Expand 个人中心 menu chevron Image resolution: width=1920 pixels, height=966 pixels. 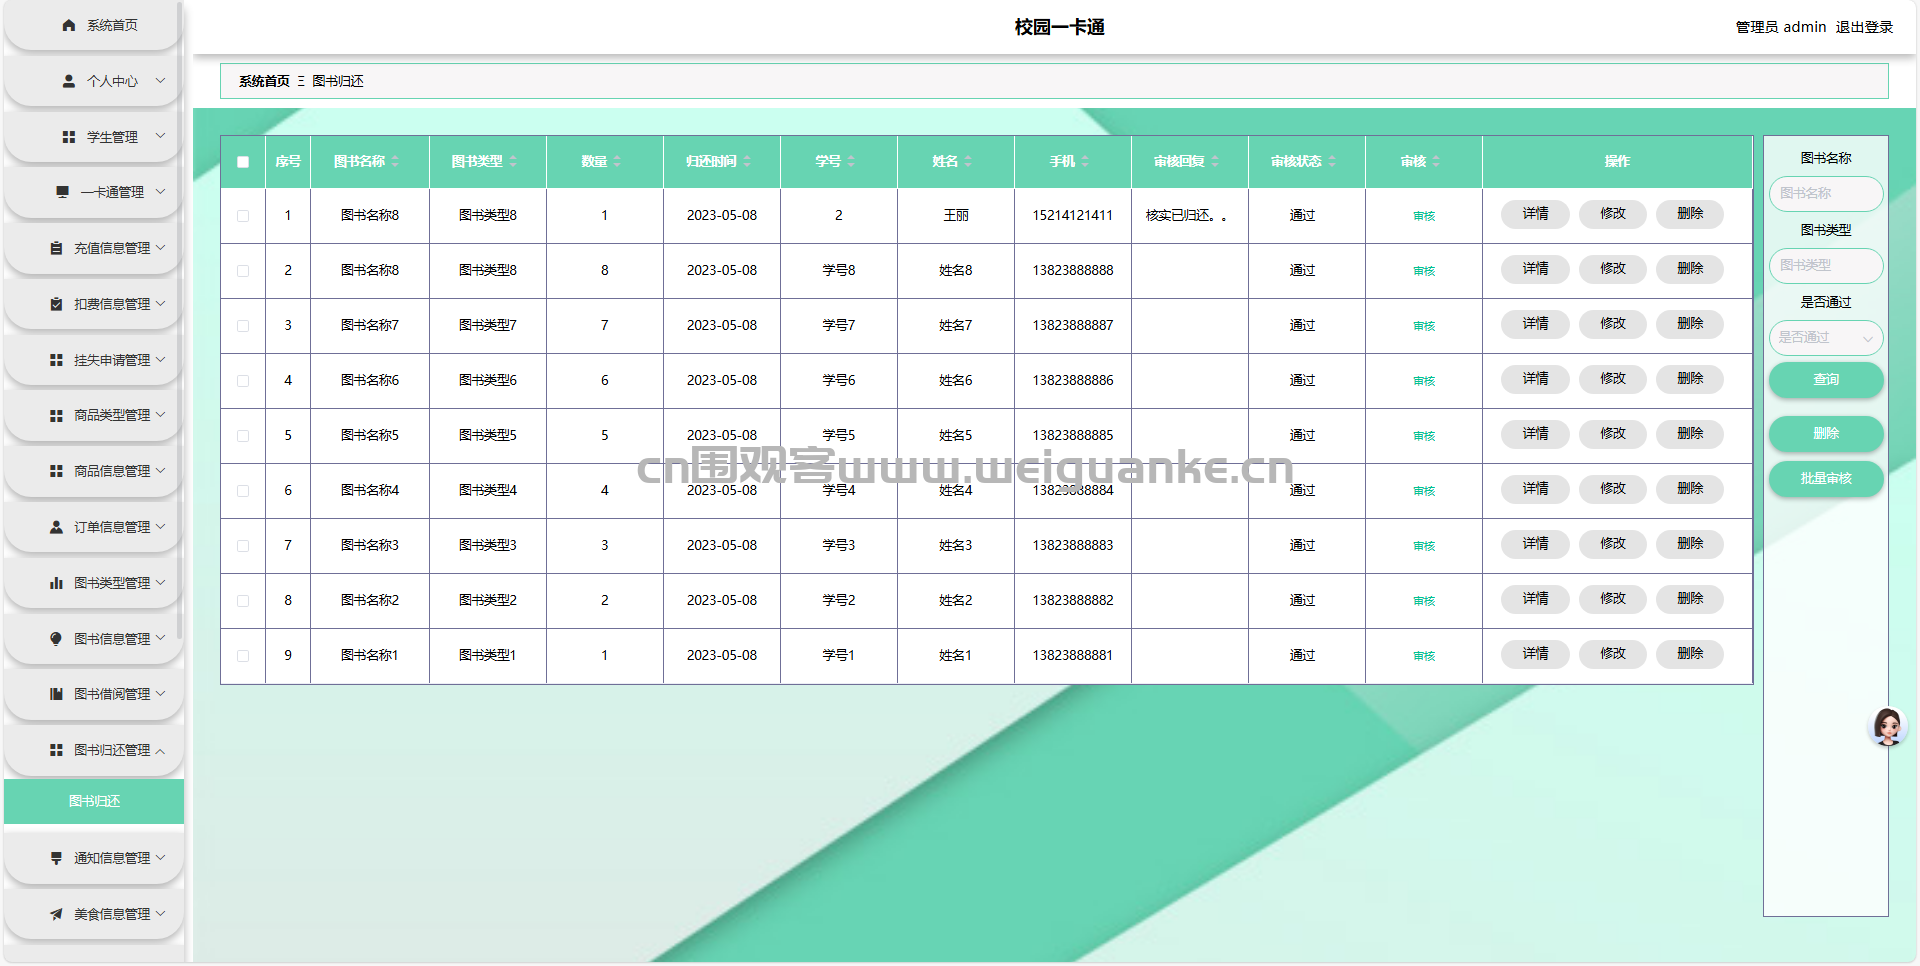pyautogui.click(x=160, y=81)
